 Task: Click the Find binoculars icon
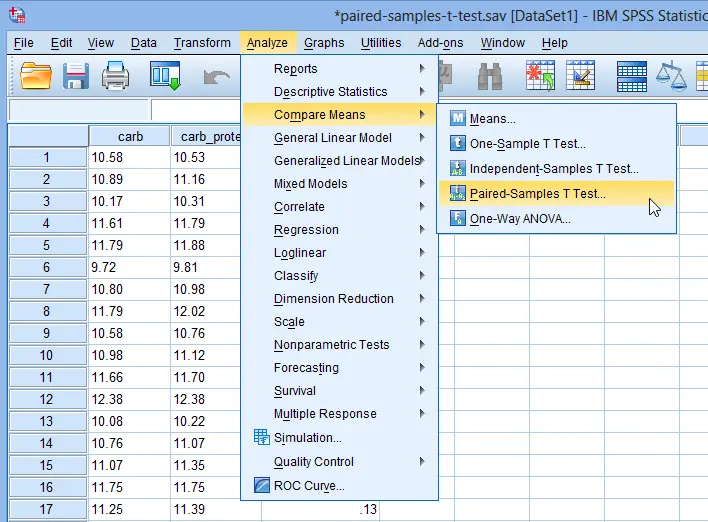490,76
